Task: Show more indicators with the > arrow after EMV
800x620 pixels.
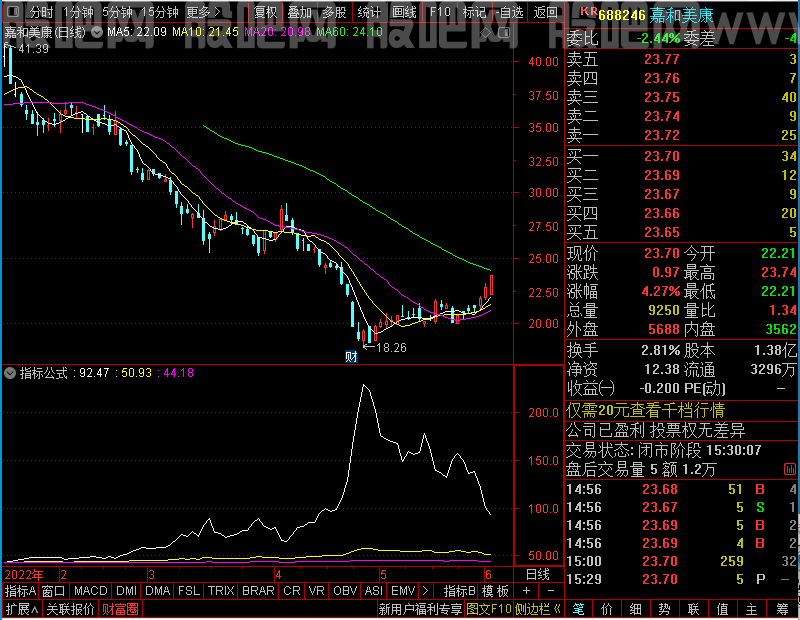Action: click(425, 591)
